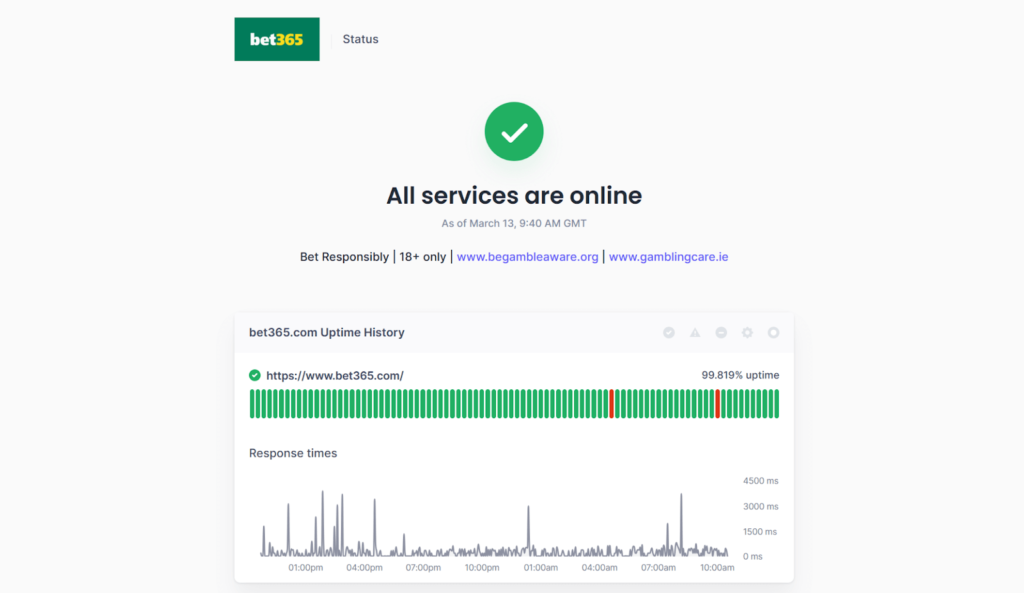Click the operational checkmark legend icon

click(669, 332)
